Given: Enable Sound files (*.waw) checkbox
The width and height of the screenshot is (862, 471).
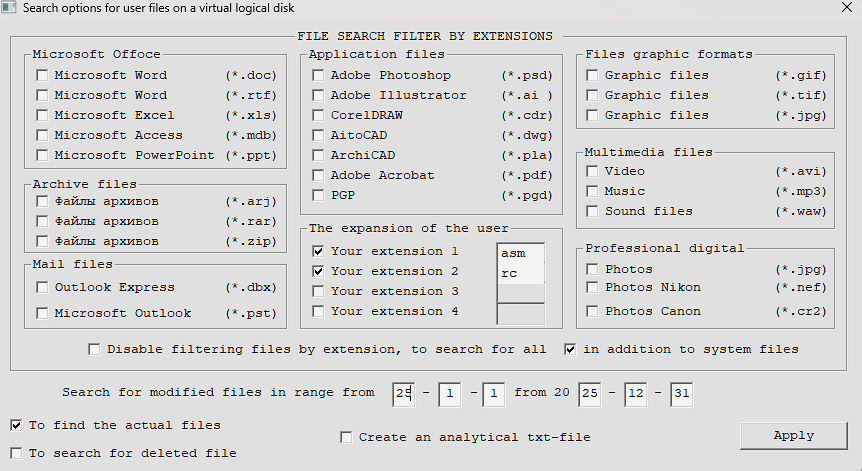Looking at the screenshot, I should [592, 211].
